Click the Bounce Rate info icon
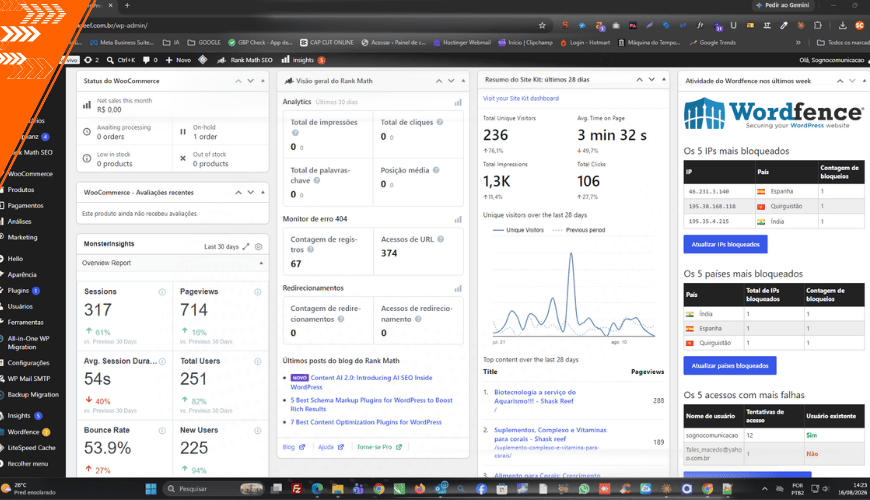870x500 pixels. pyautogui.click(x=162, y=430)
